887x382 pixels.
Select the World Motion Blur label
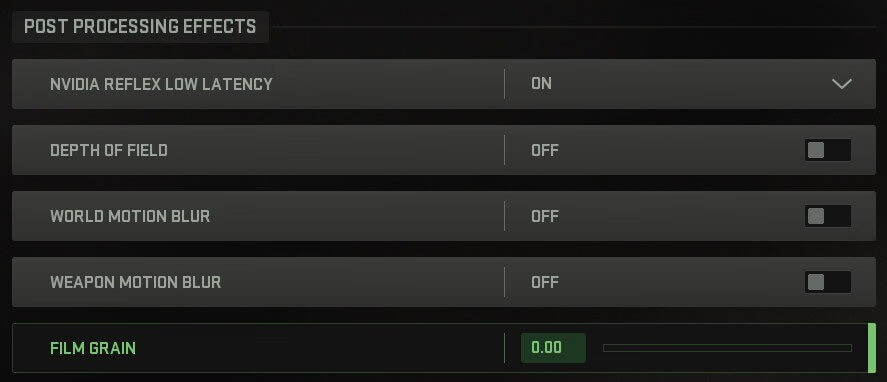point(130,216)
